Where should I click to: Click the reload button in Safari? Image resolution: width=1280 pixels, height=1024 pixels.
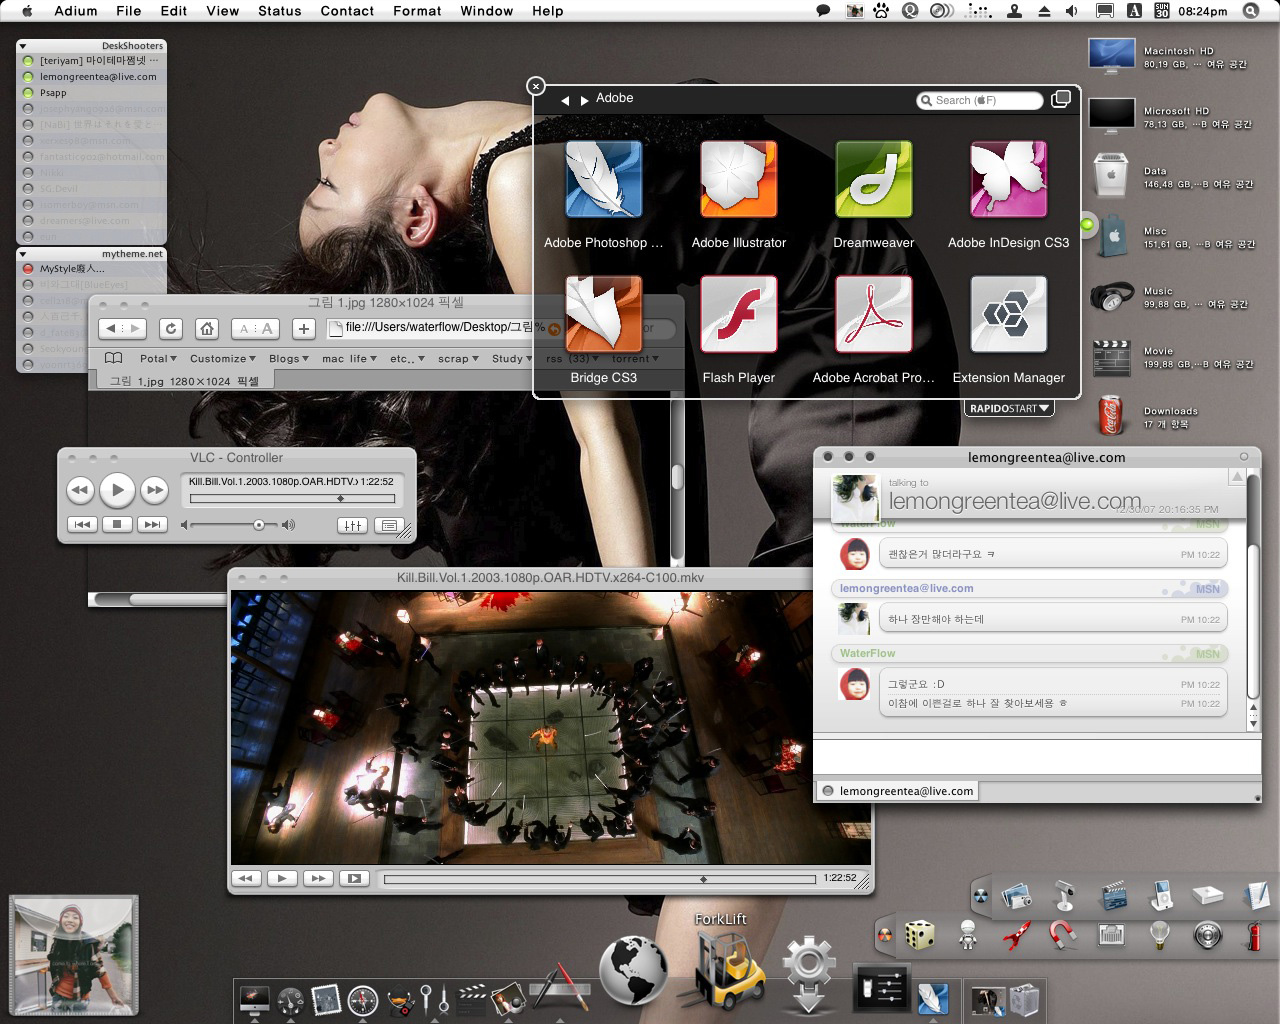[171, 328]
